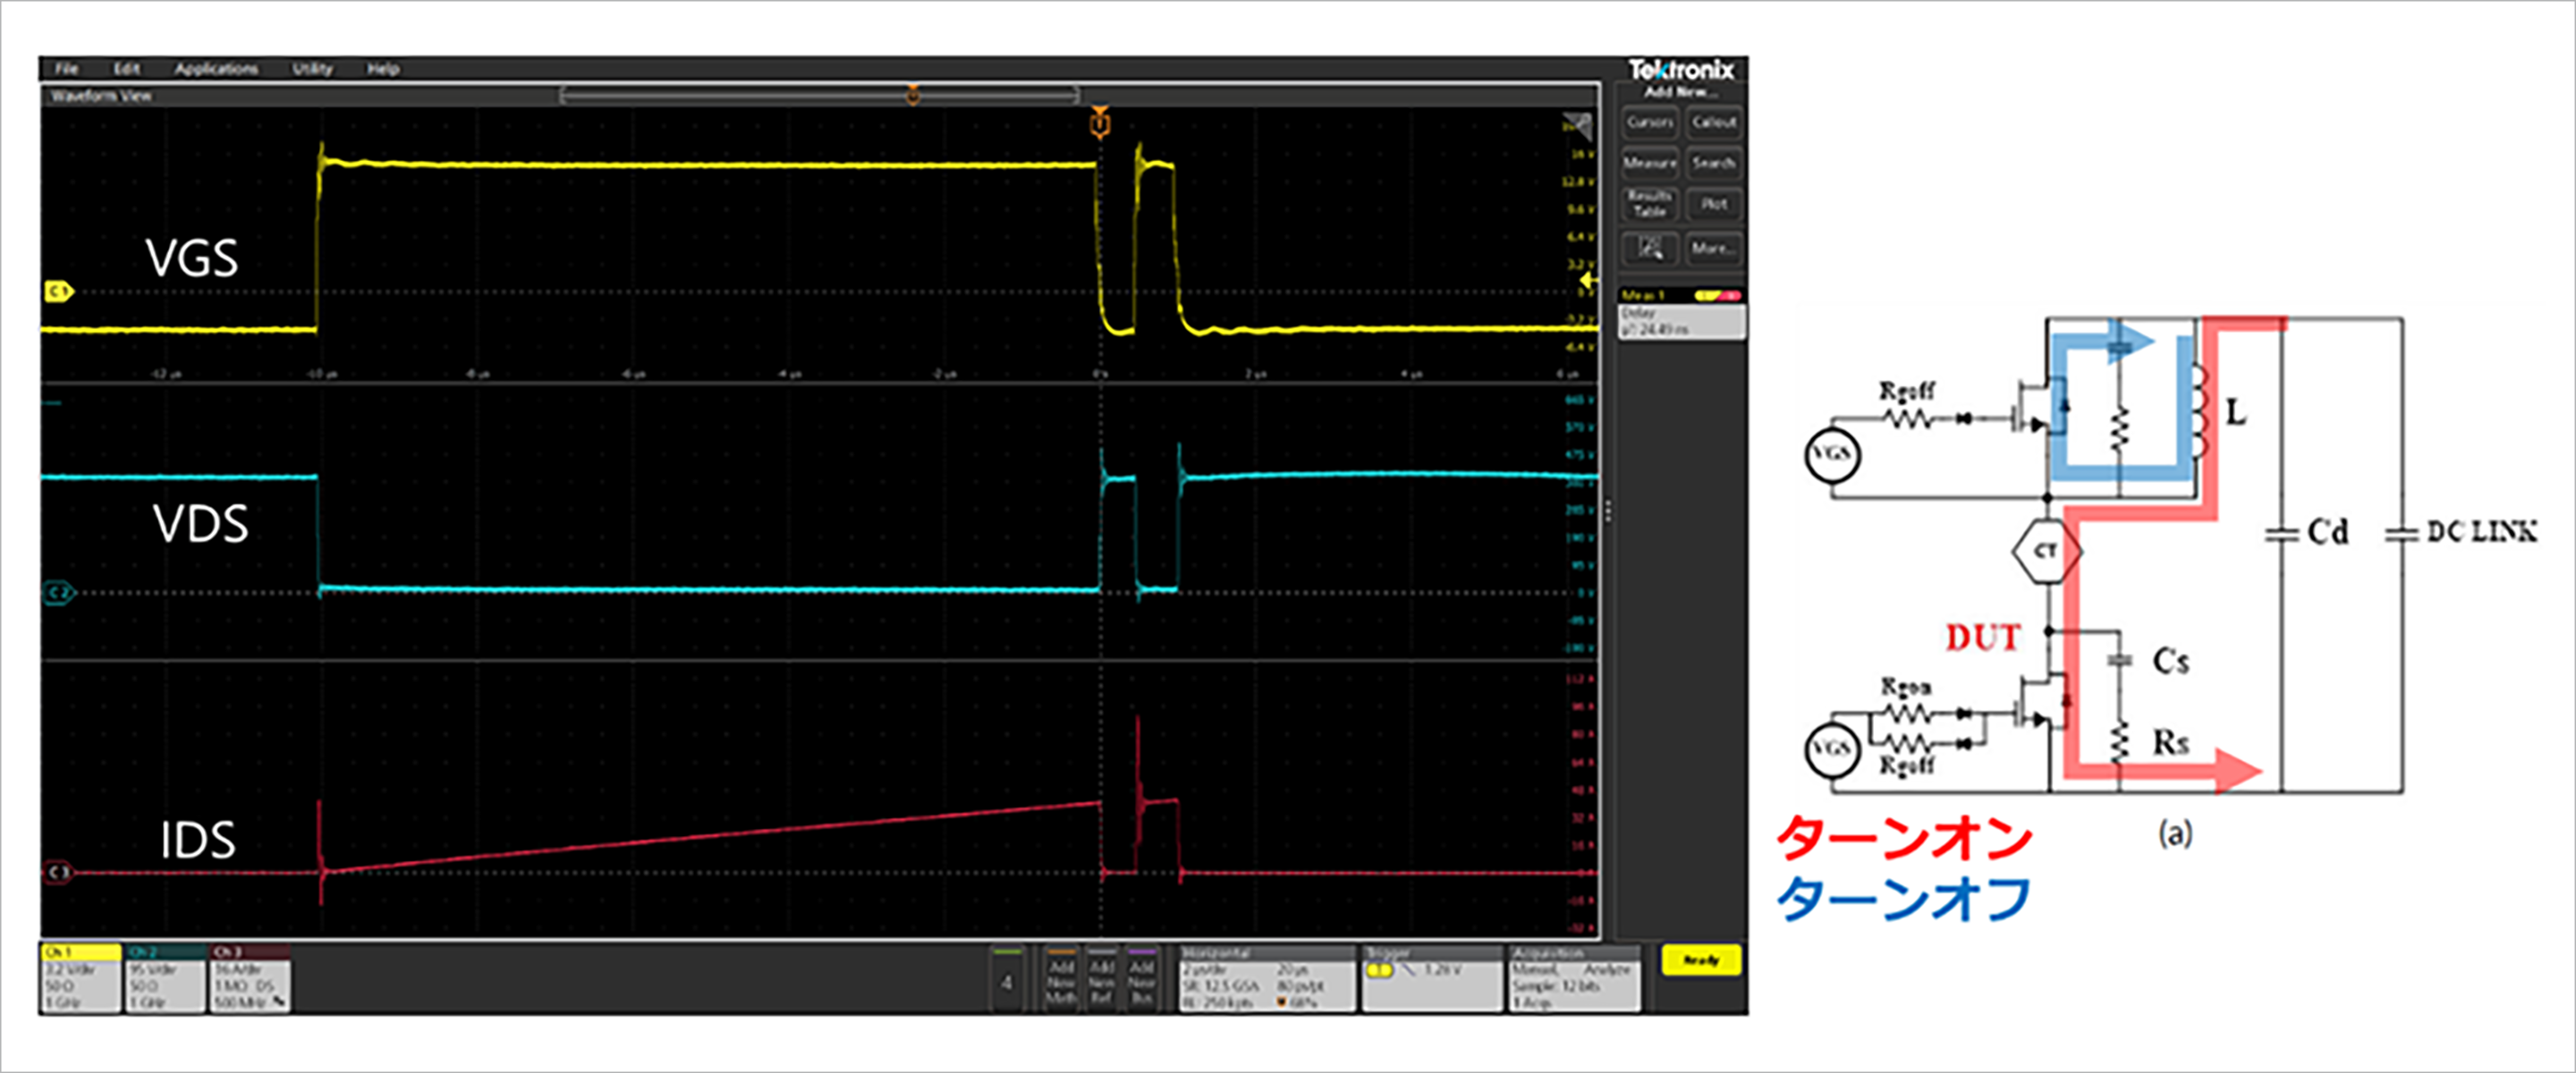2576x1073 pixels.
Task: Turn on channel 4 button
Action: (x=1007, y=978)
